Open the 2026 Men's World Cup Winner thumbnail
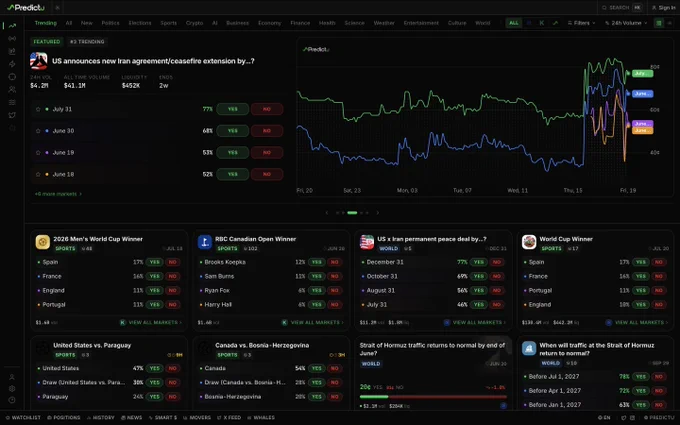 pos(42,242)
